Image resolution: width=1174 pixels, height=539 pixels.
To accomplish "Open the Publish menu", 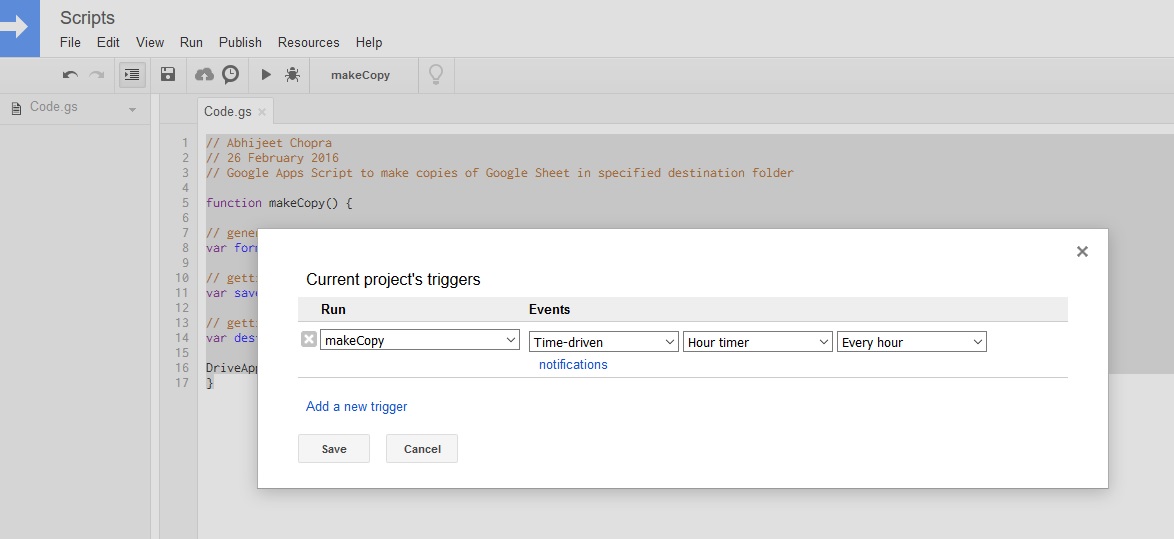I will 240,42.
